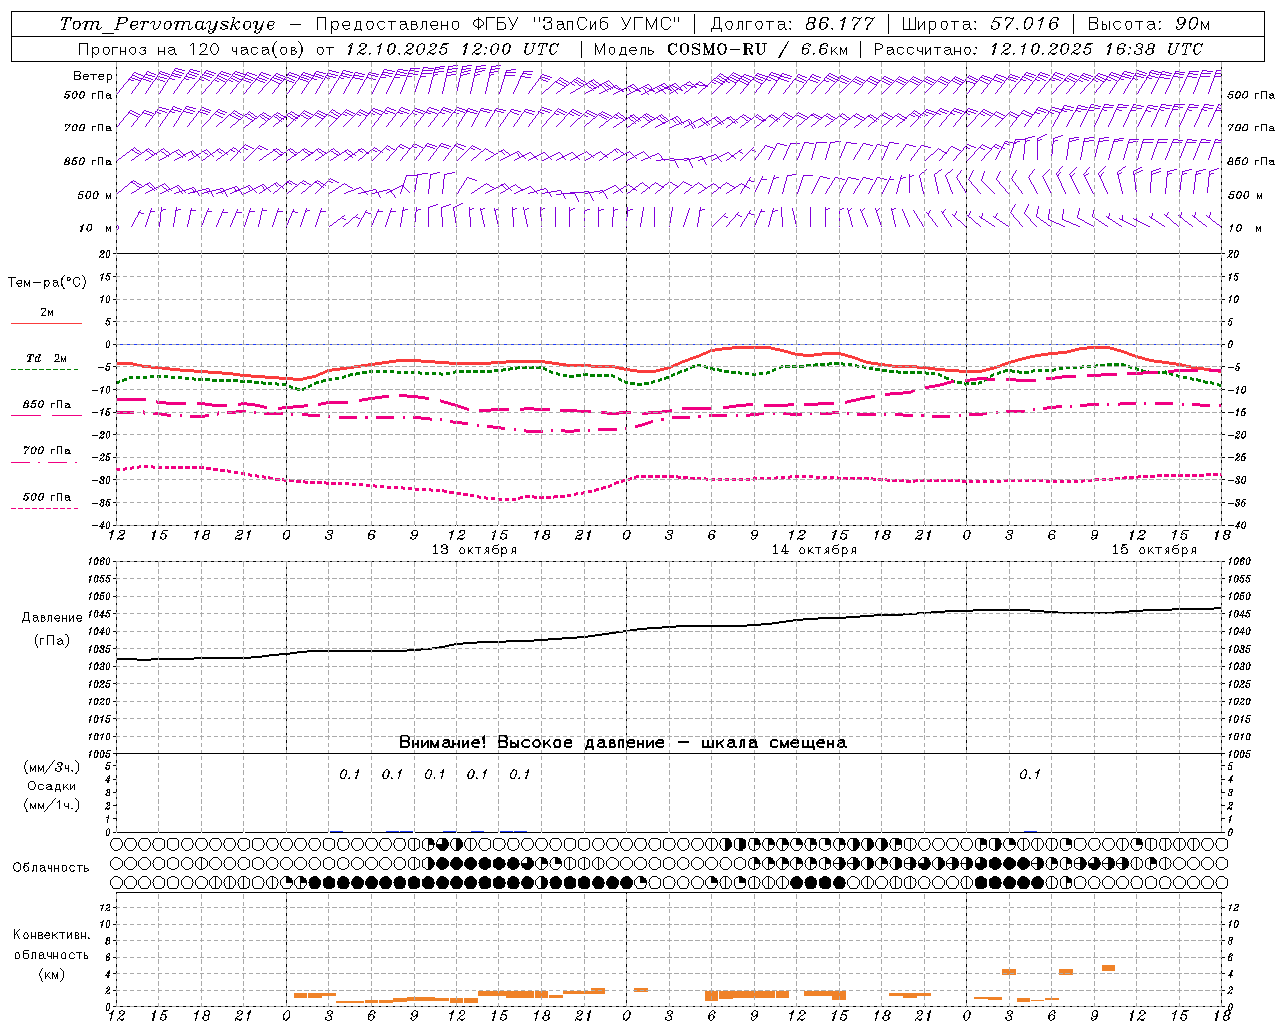Click the left '500 м' wind level label
The width and height of the screenshot is (1280, 1024).
pos(96,195)
